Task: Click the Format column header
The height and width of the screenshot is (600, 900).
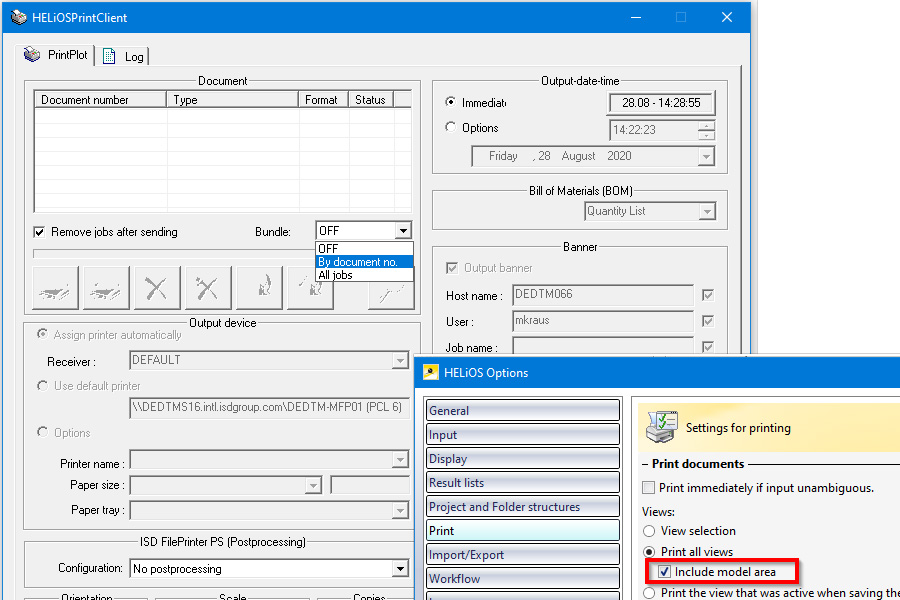Action: point(324,99)
